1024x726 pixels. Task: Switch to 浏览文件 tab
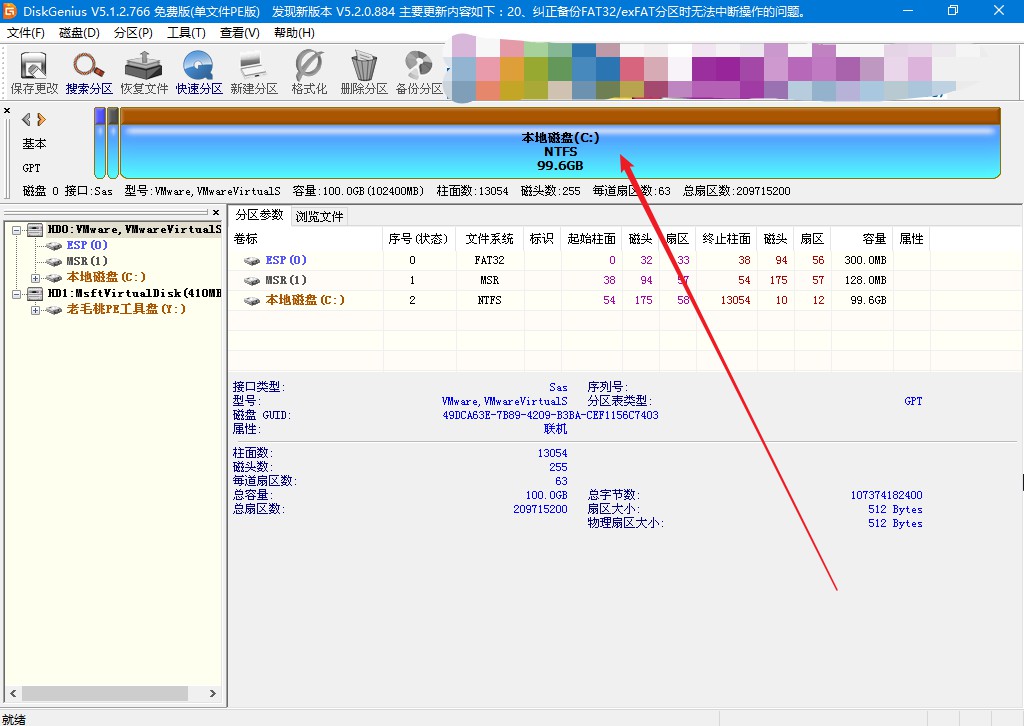coord(319,216)
